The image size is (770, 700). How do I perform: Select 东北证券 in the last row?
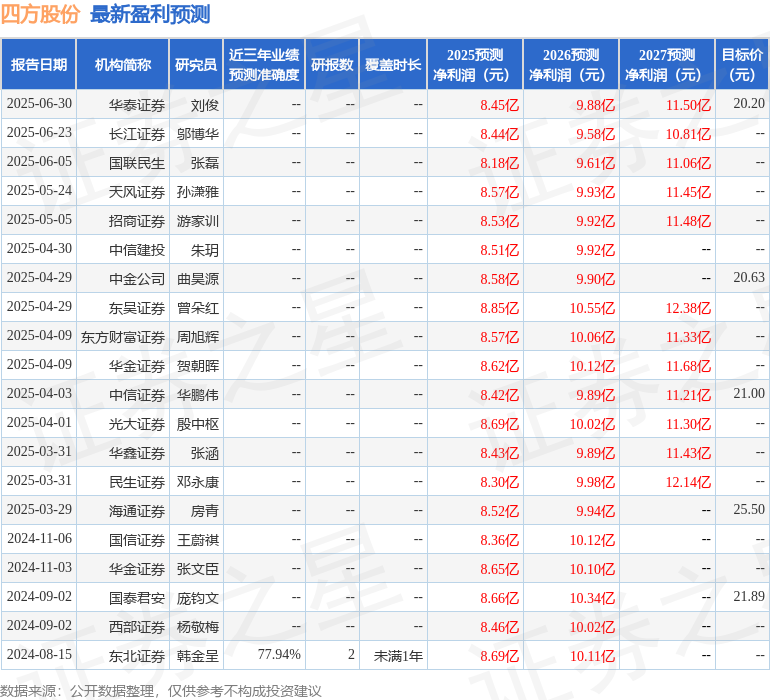pyautogui.click(x=137, y=656)
